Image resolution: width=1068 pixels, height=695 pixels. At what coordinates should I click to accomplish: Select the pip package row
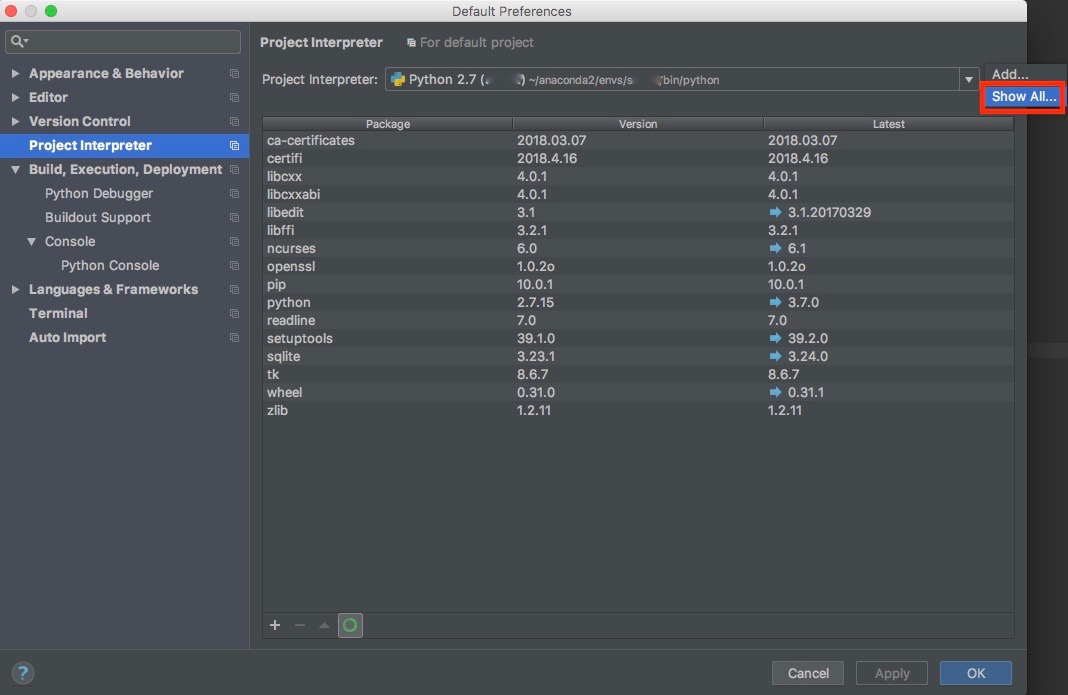[x=638, y=284]
